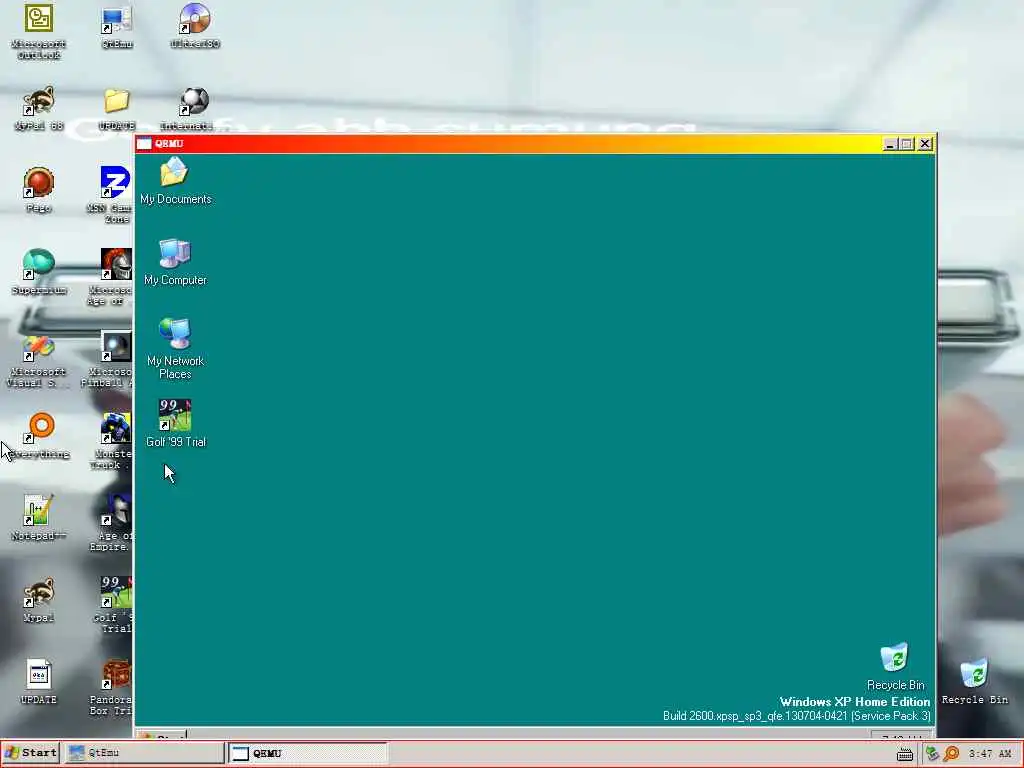
Task: Switch to QtEmu taskbar button
Action: click(144, 753)
